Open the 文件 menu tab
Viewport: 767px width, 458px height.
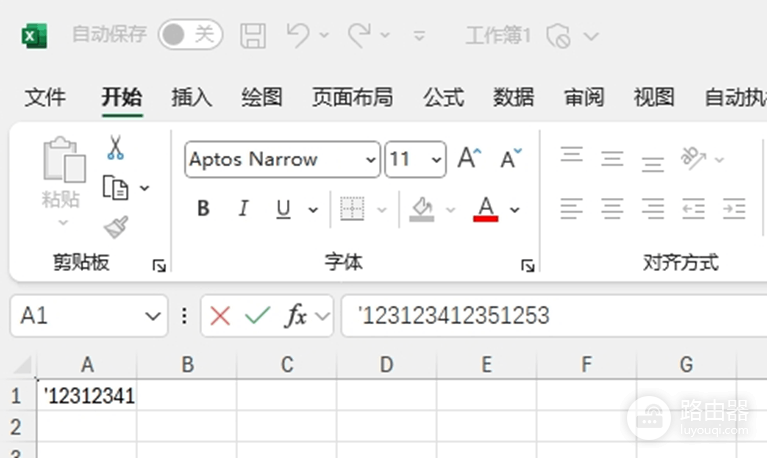point(45,97)
